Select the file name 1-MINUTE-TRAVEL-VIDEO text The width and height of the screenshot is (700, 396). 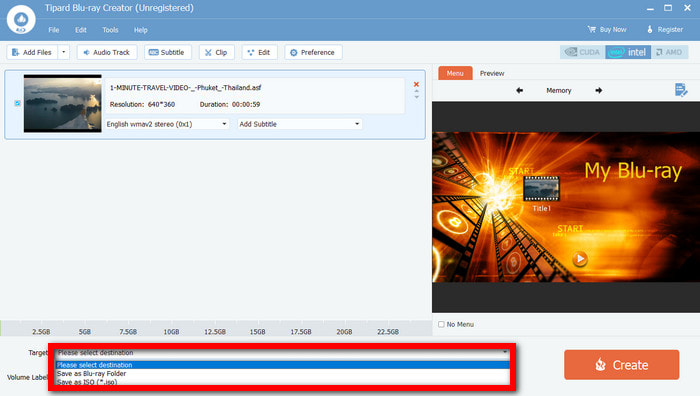click(x=185, y=88)
